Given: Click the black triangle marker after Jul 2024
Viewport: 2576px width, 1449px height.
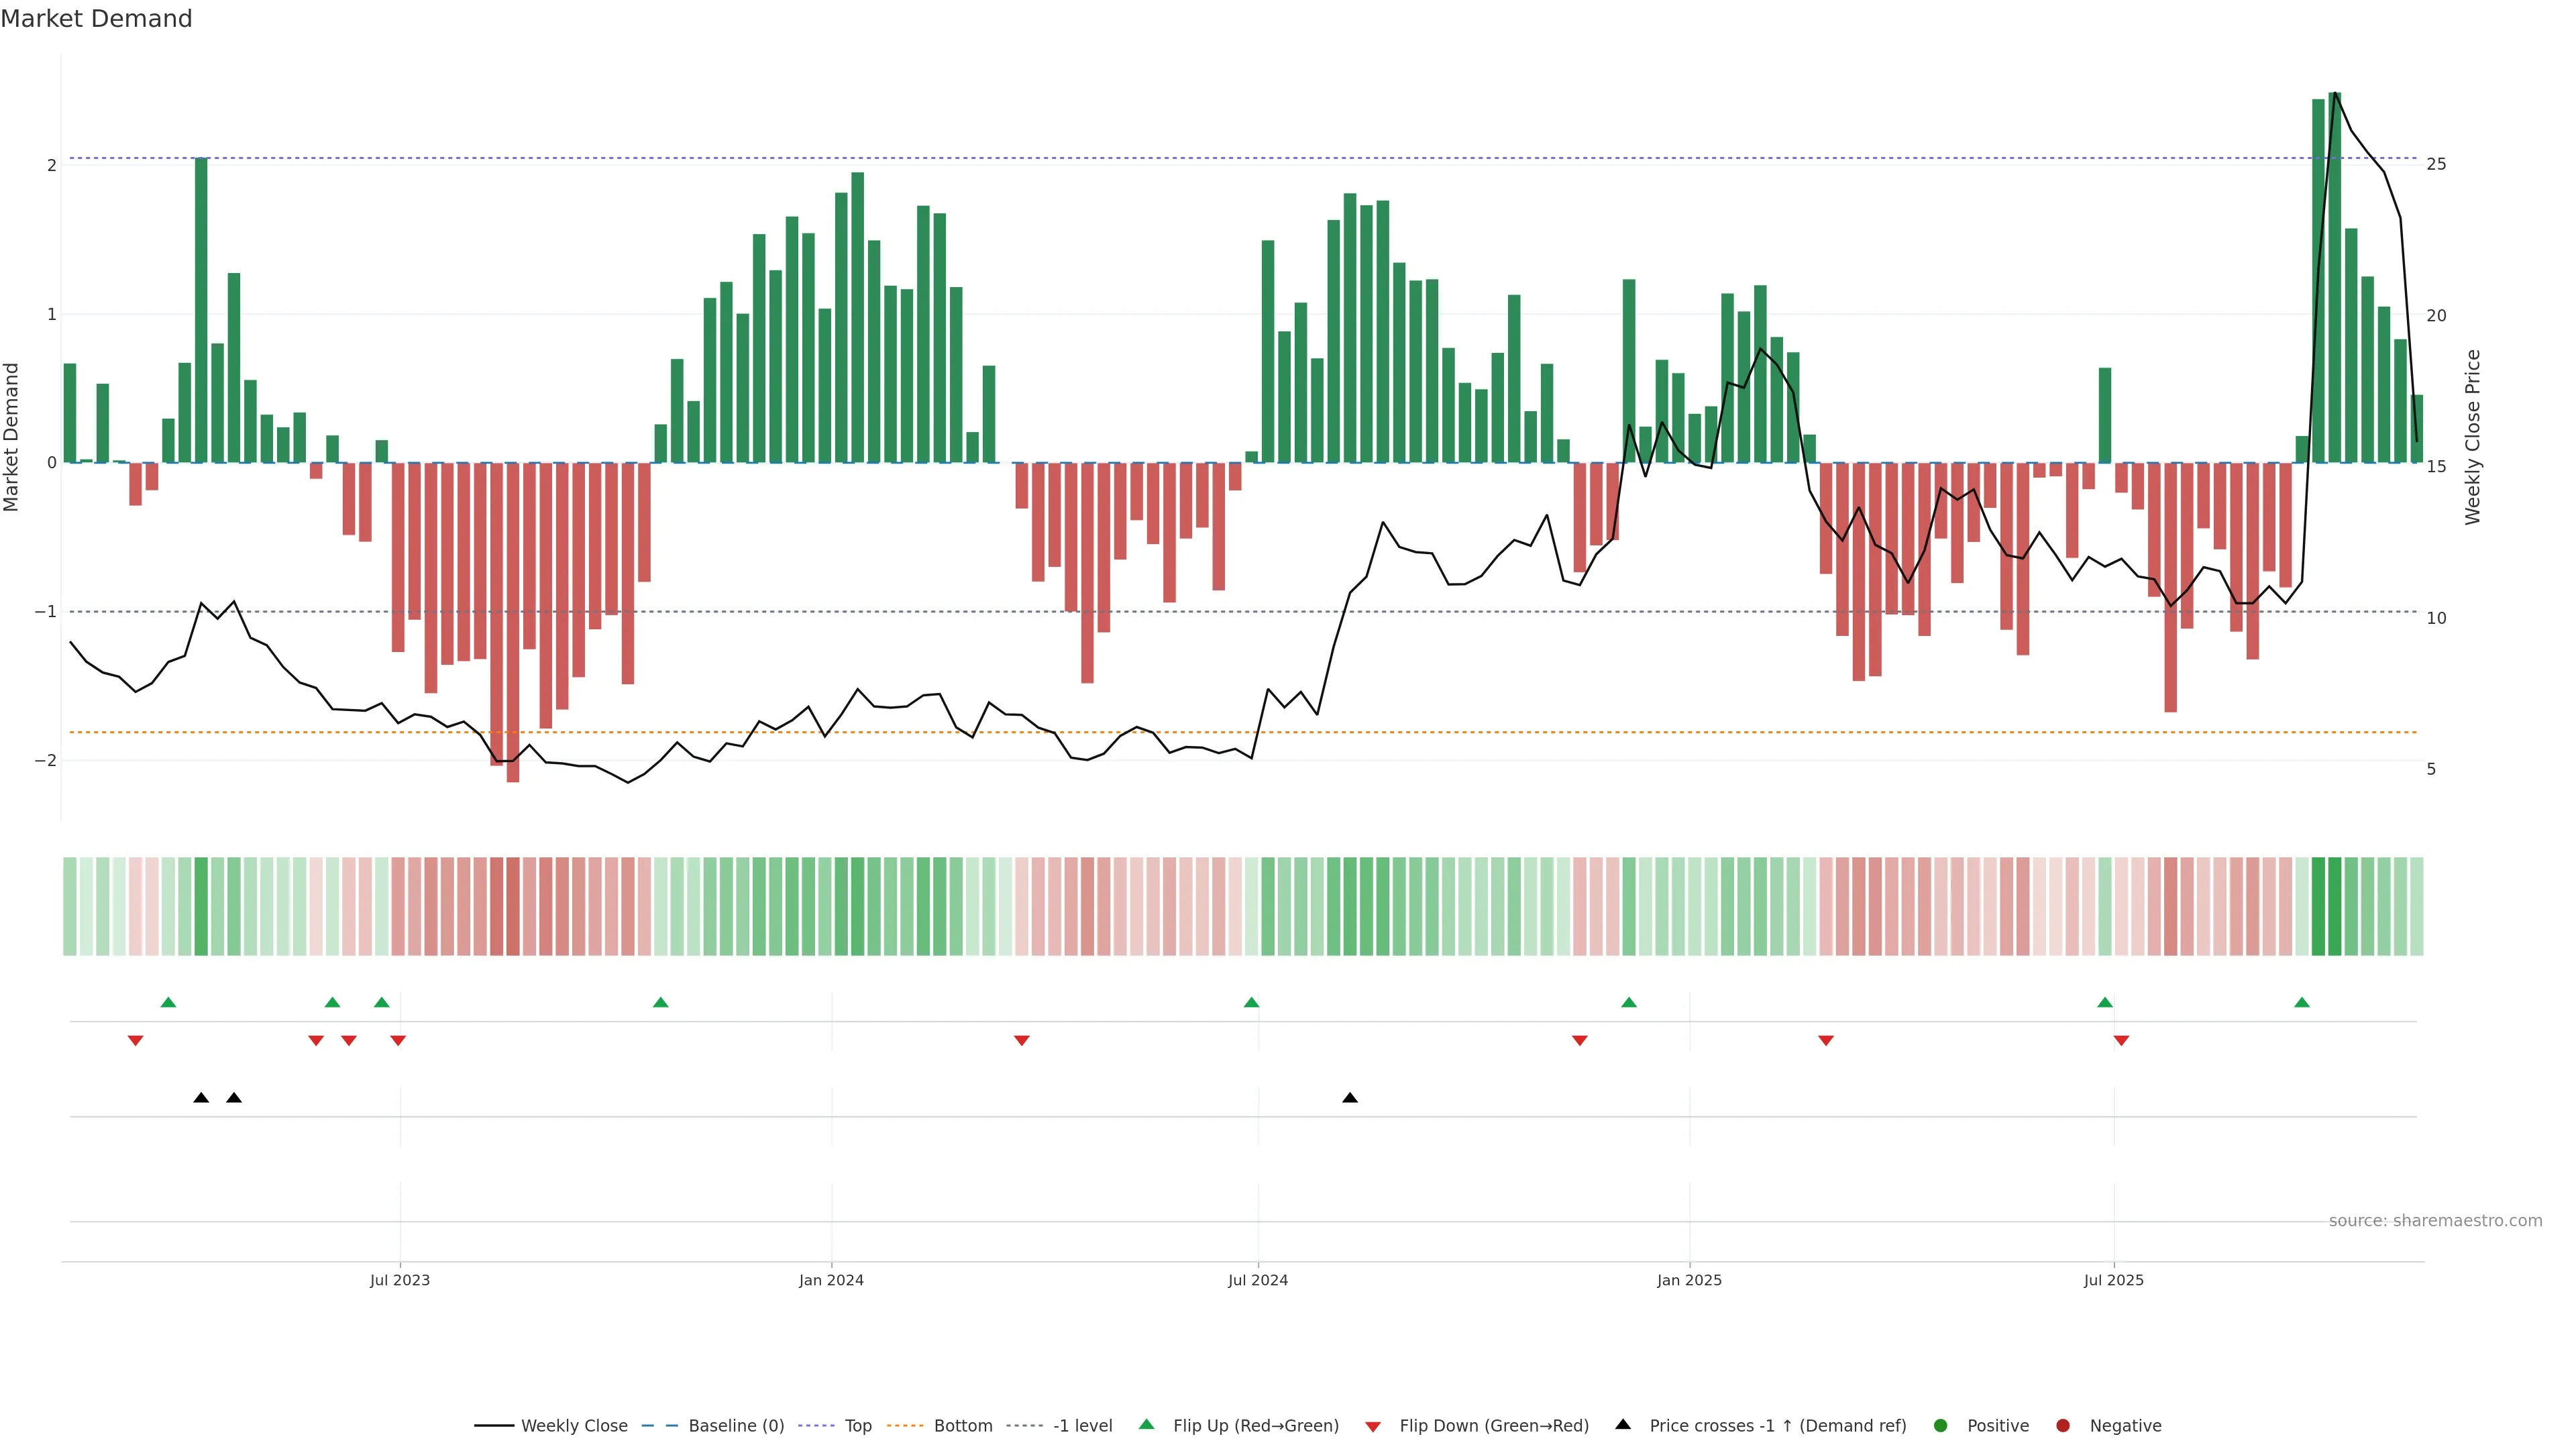Looking at the screenshot, I should click(1350, 1098).
